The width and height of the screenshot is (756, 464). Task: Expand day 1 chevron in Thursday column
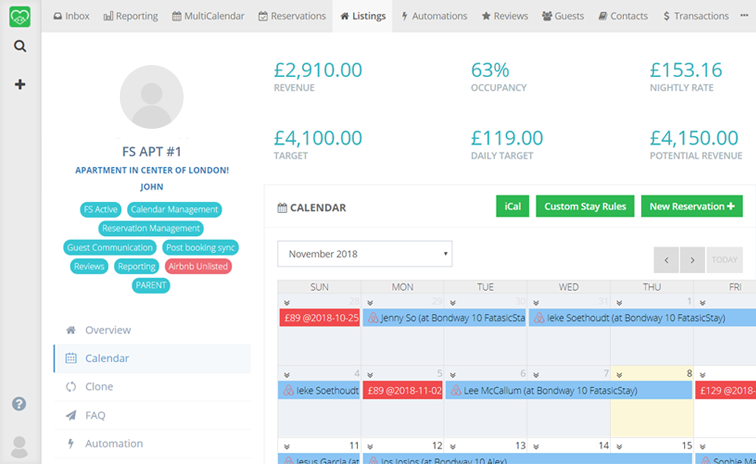click(x=619, y=303)
